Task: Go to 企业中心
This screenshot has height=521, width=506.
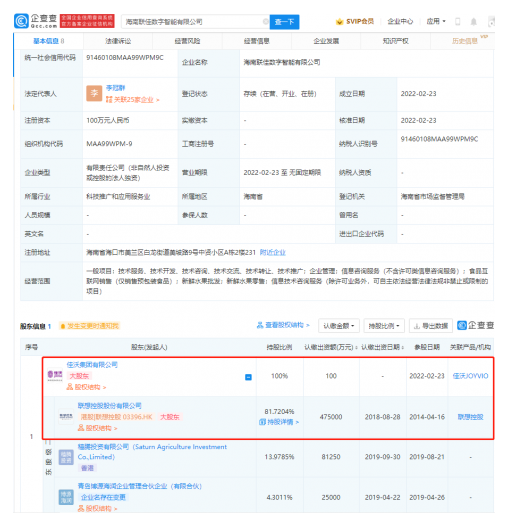Action: pyautogui.click(x=400, y=22)
